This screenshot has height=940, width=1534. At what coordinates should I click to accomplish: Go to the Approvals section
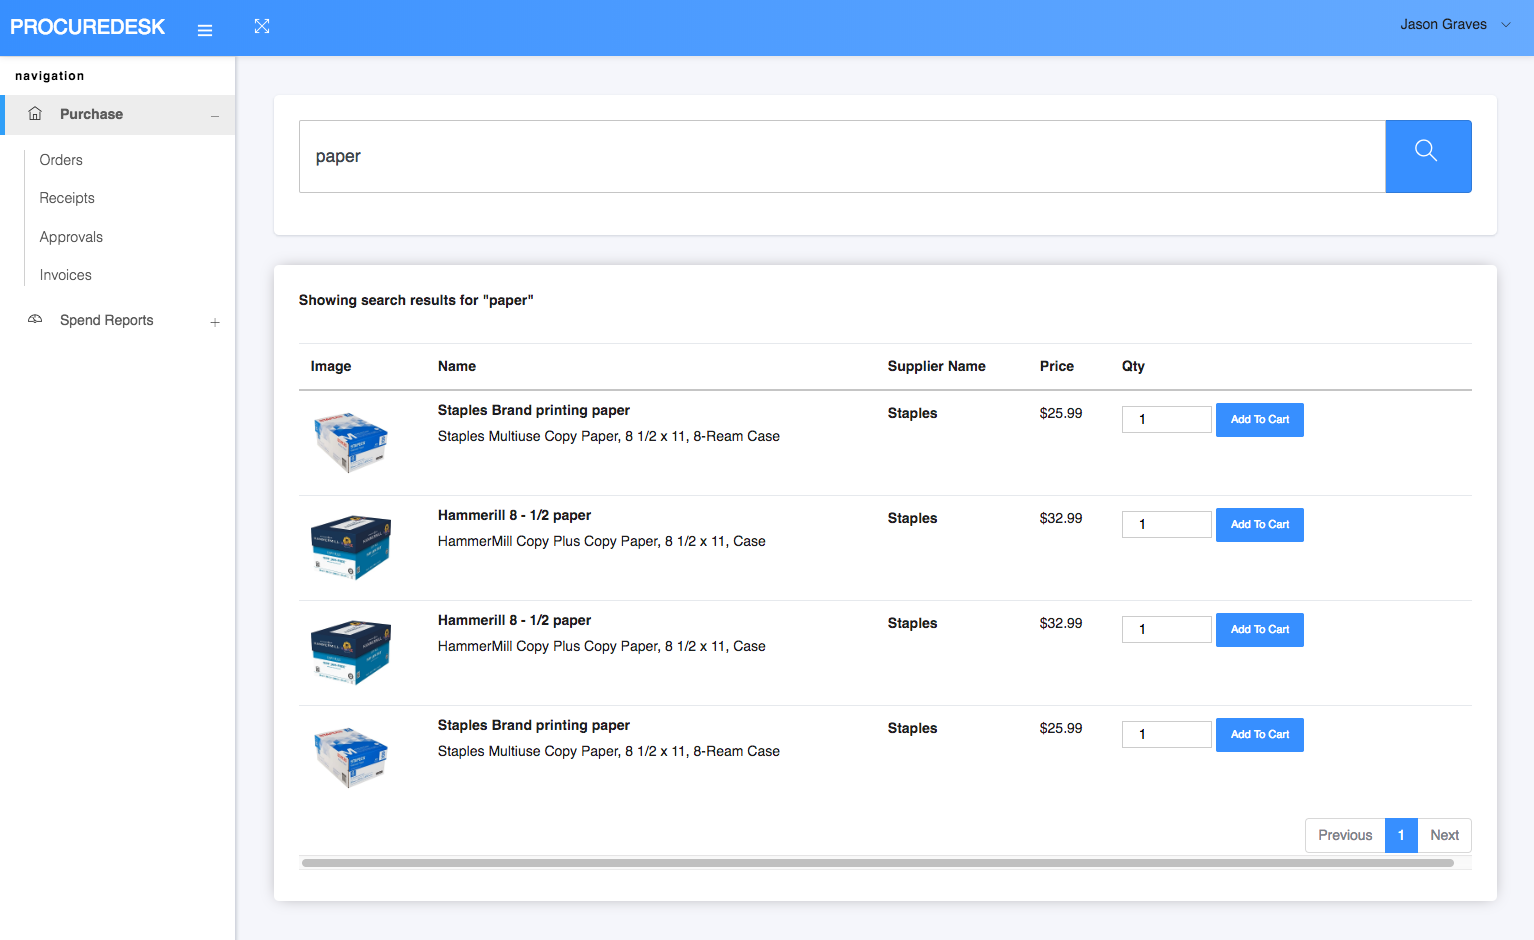click(x=71, y=237)
